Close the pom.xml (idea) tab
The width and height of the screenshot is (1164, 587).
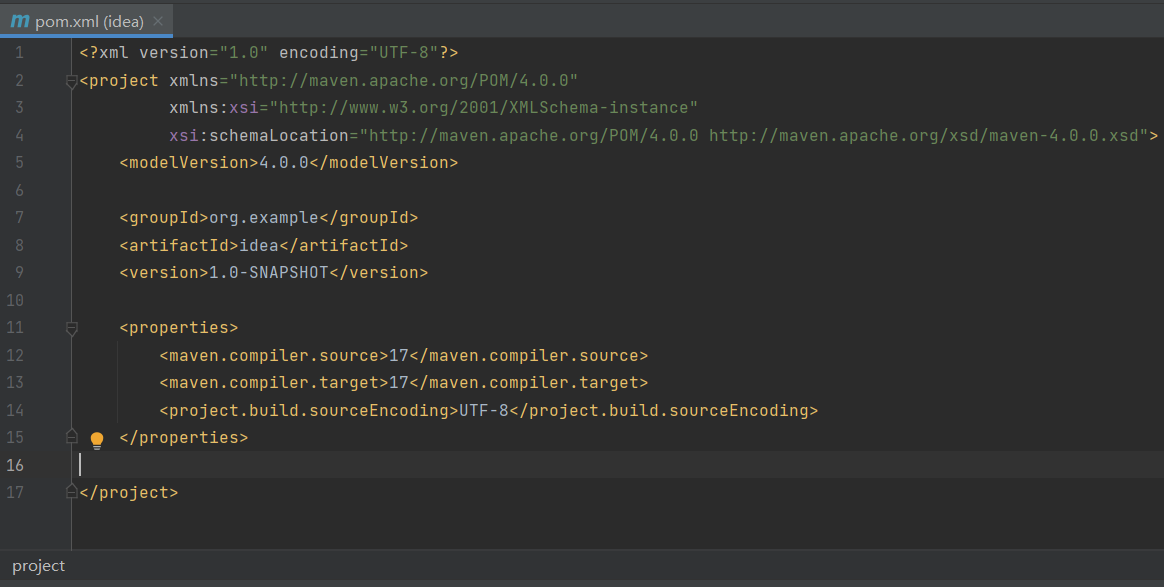pos(158,21)
